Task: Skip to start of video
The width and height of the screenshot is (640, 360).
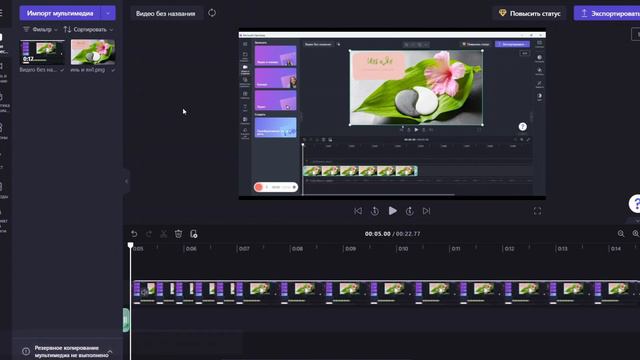Action: pos(358,211)
